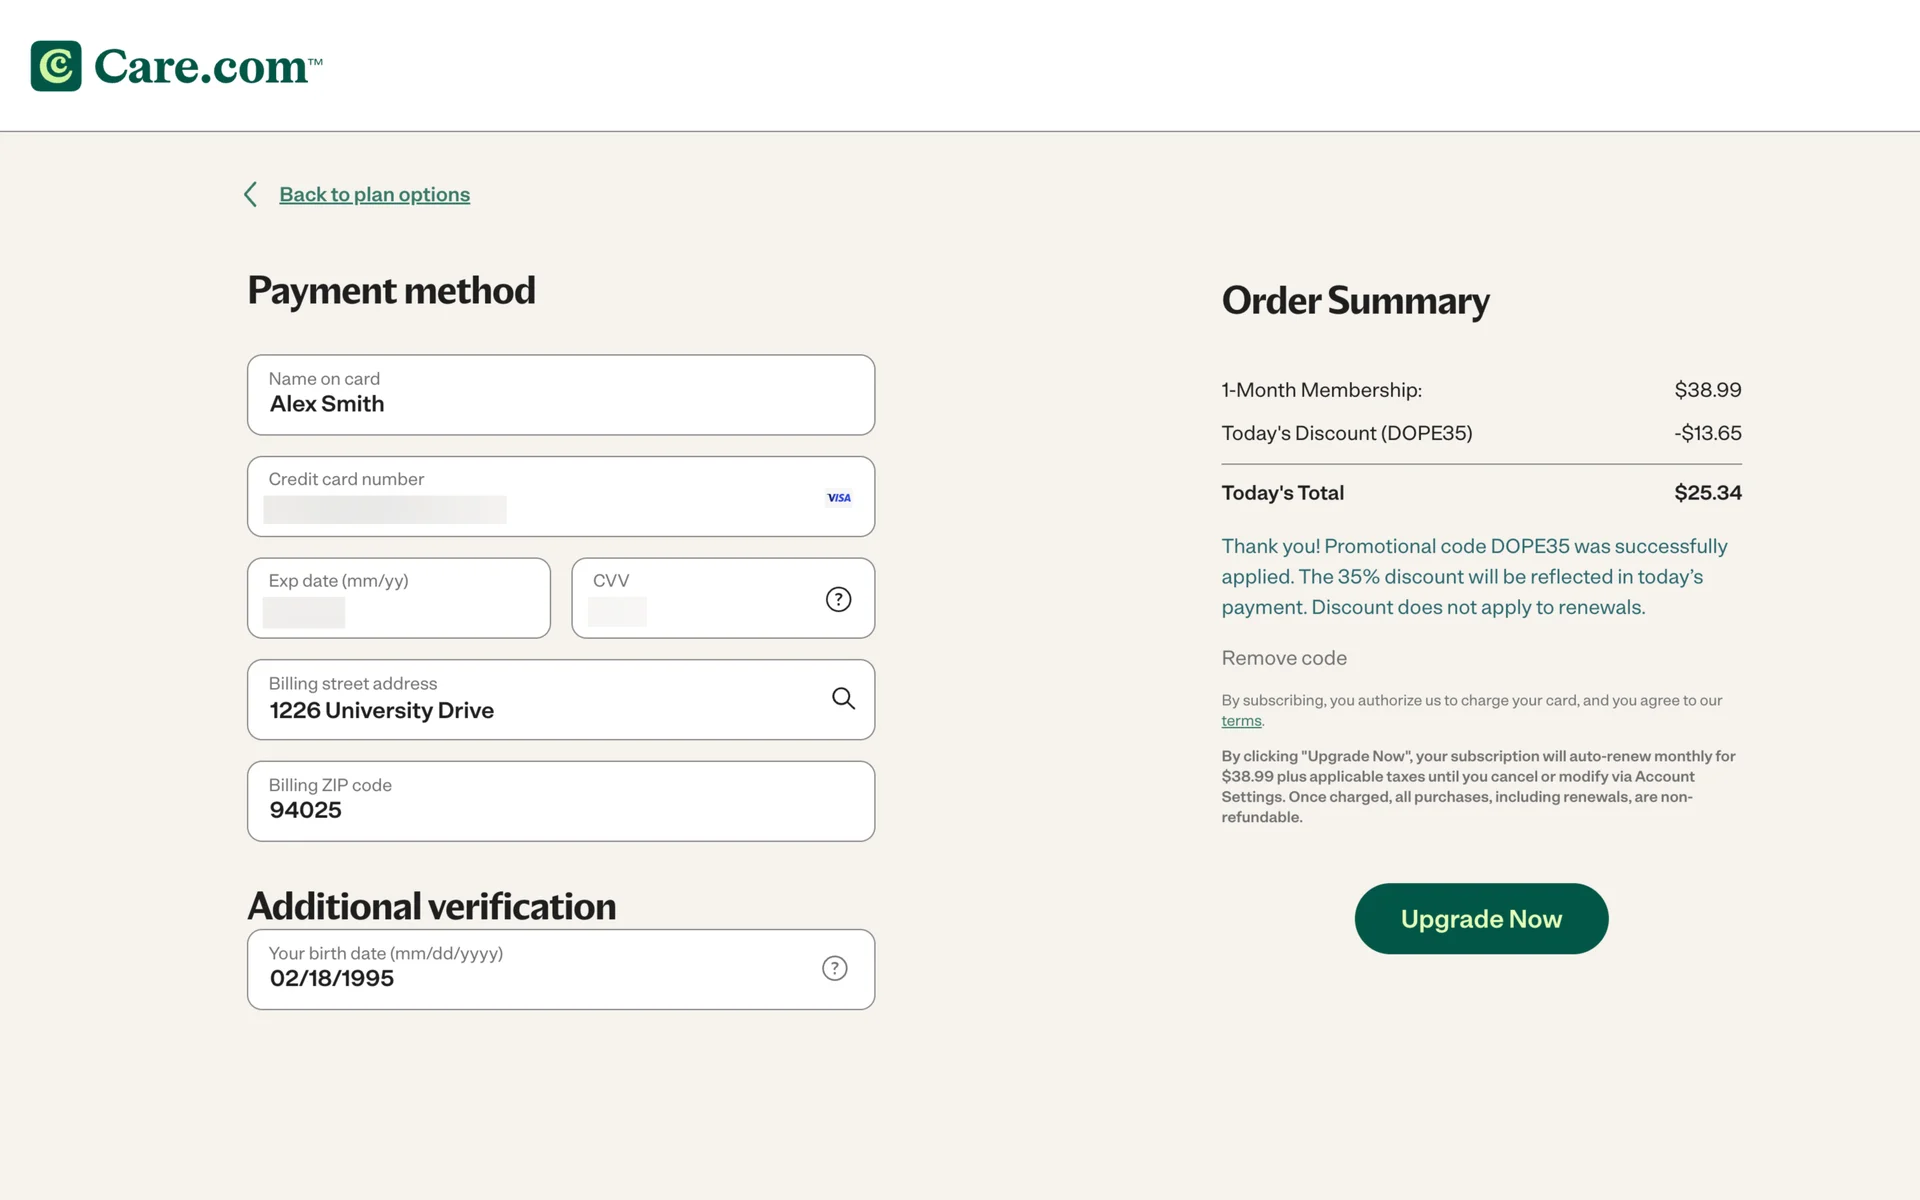Image resolution: width=1920 pixels, height=1200 pixels.
Task: Click the billing address search icon
Action: [x=843, y=699]
